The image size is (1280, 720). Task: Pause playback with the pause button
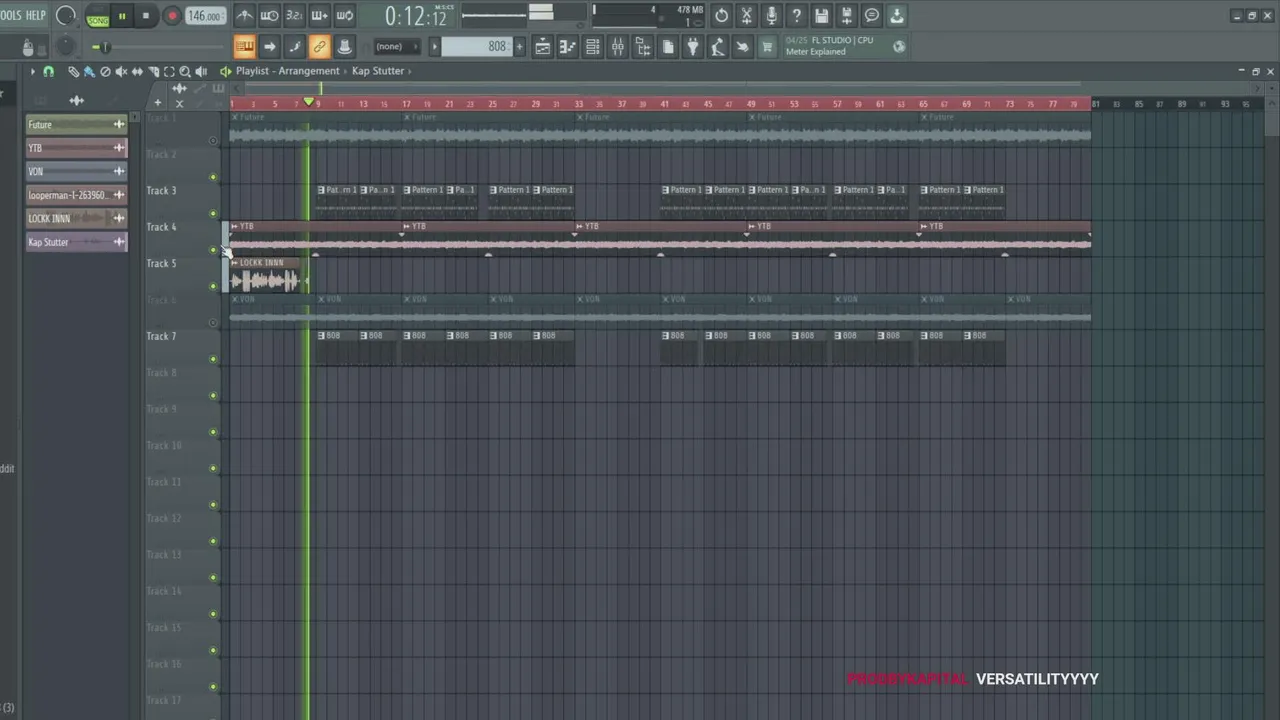pyautogui.click(x=122, y=16)
